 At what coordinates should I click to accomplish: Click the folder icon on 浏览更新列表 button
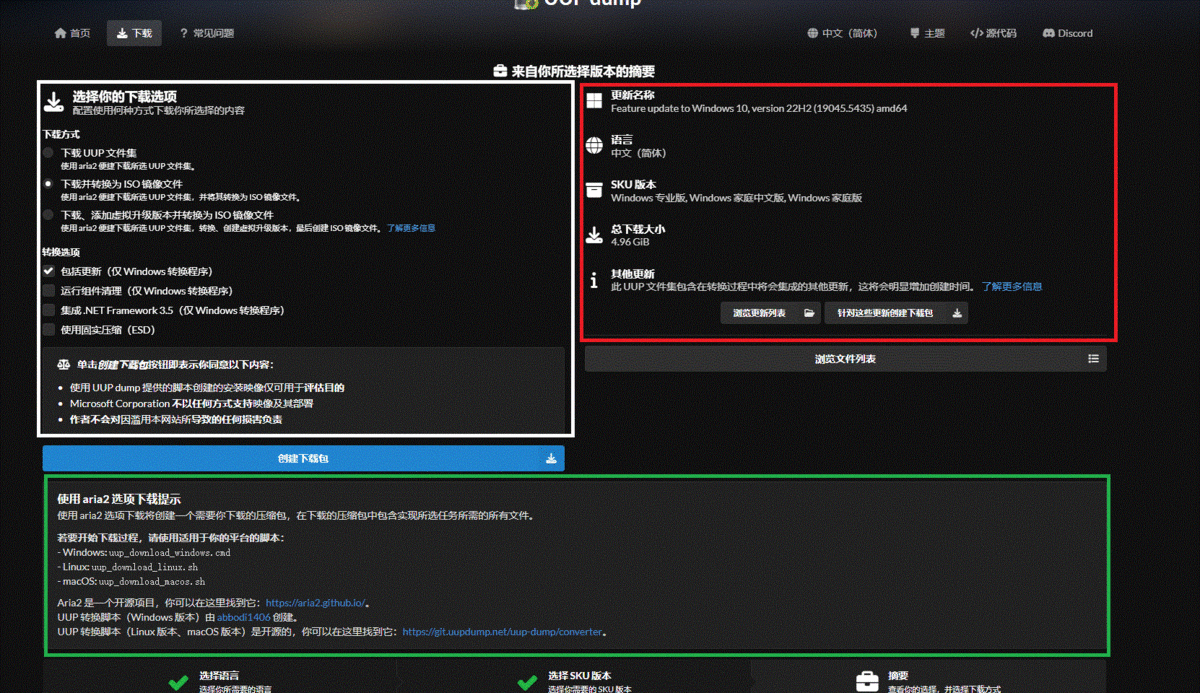coord(809,313)
